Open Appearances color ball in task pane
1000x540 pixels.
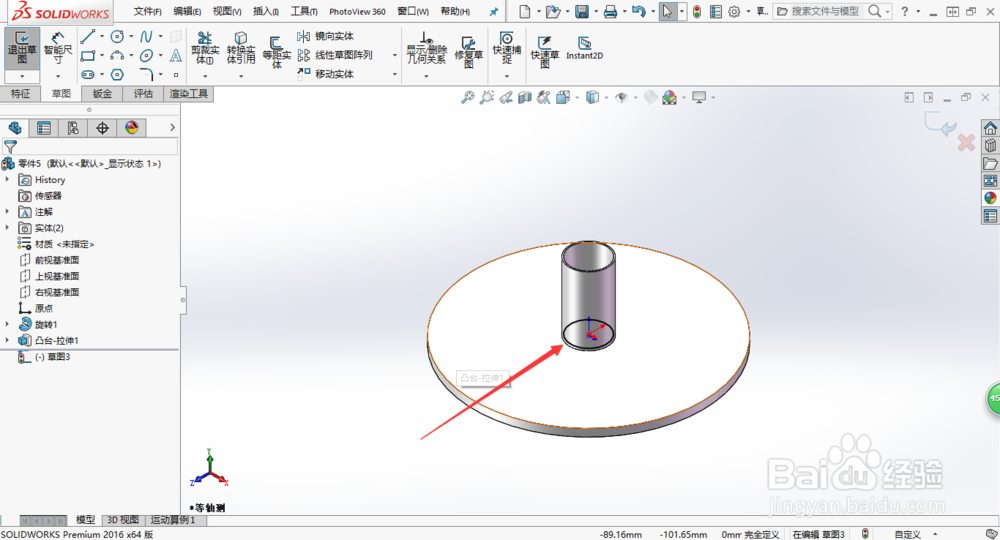point(990,198)
